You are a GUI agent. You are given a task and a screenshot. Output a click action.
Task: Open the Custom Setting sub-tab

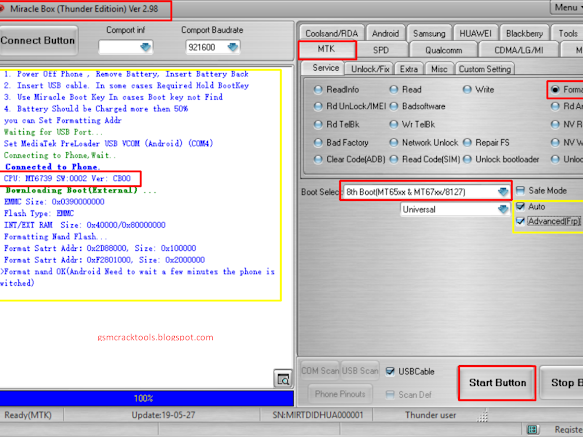485,69
